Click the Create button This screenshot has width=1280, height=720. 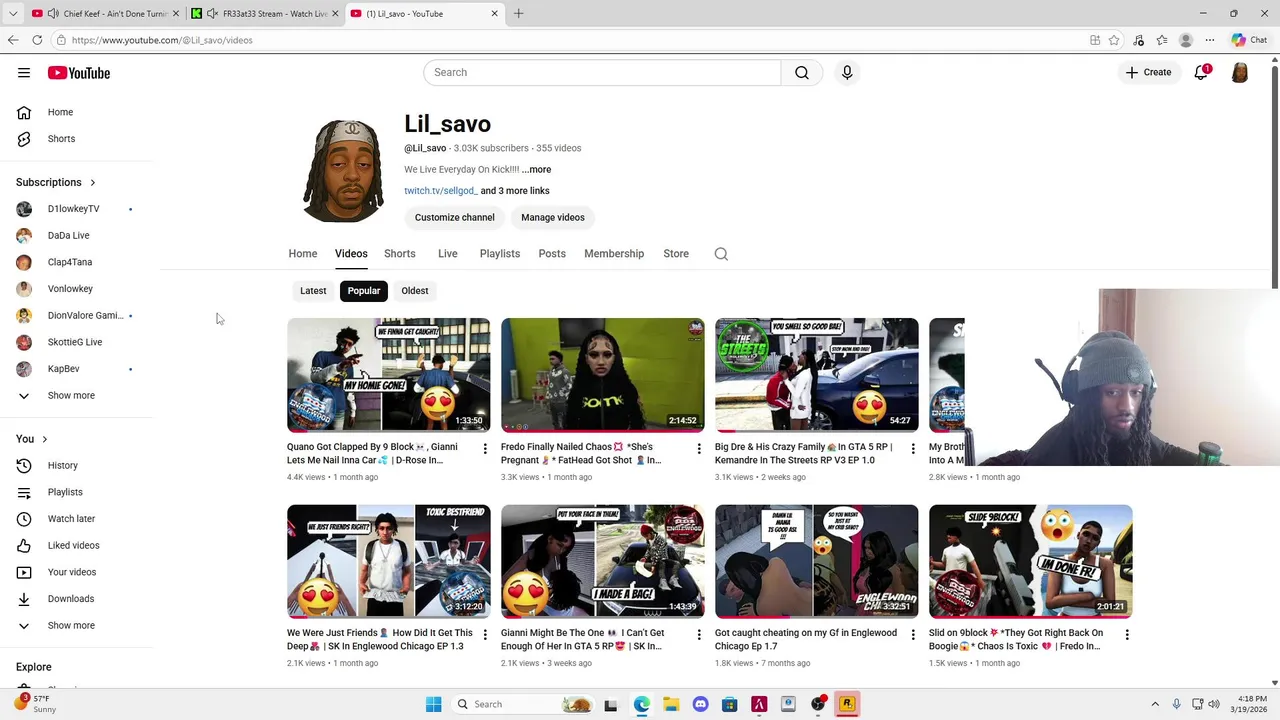[x=1148, y=72]
